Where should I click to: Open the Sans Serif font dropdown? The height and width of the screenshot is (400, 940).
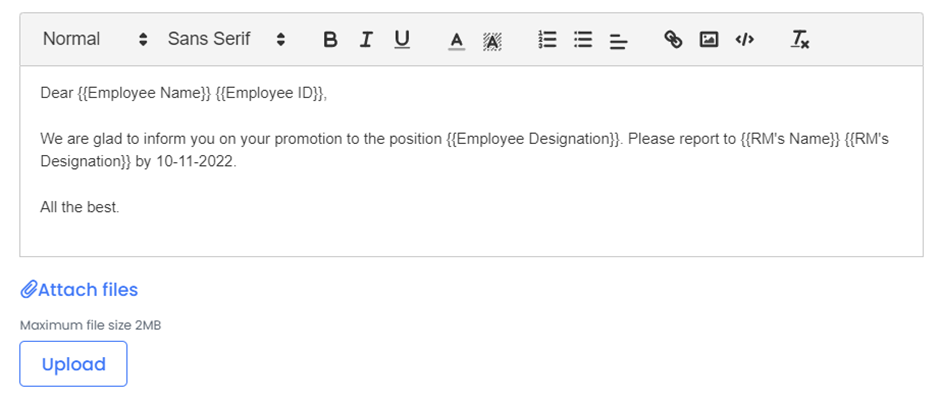point(226,40)
